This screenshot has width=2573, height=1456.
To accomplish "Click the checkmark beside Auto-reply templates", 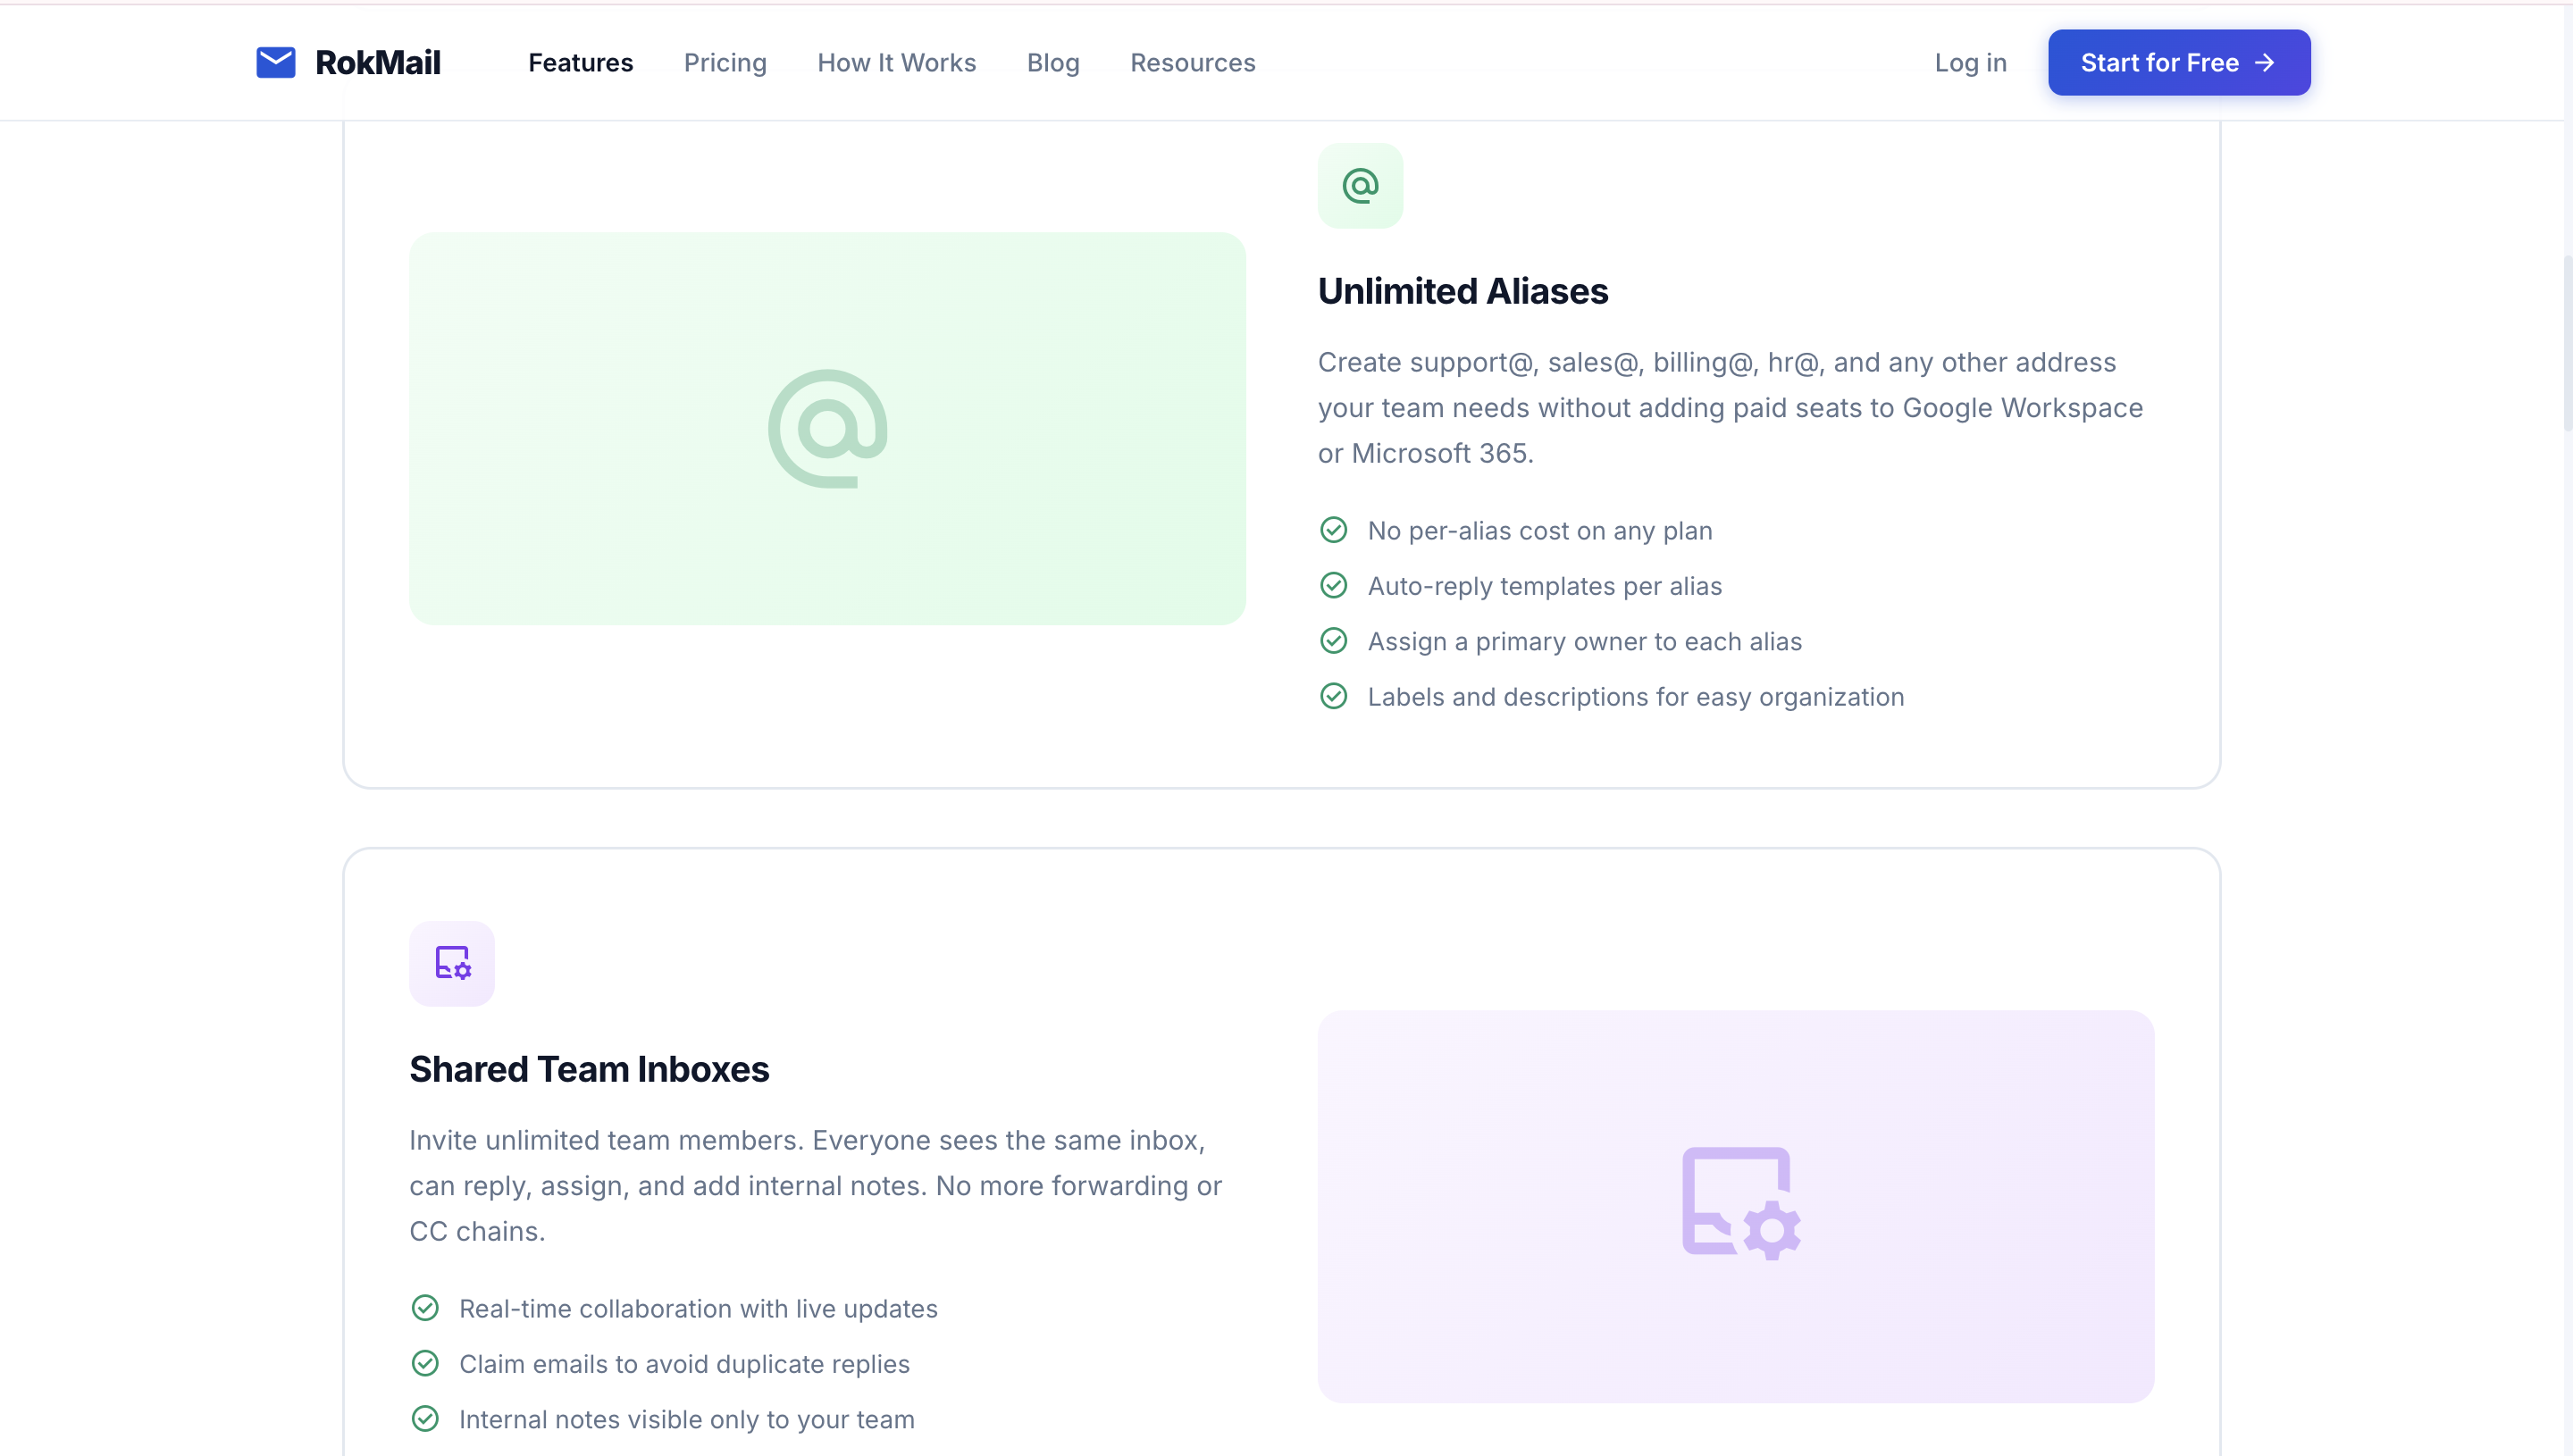I will pos(1333,585).
